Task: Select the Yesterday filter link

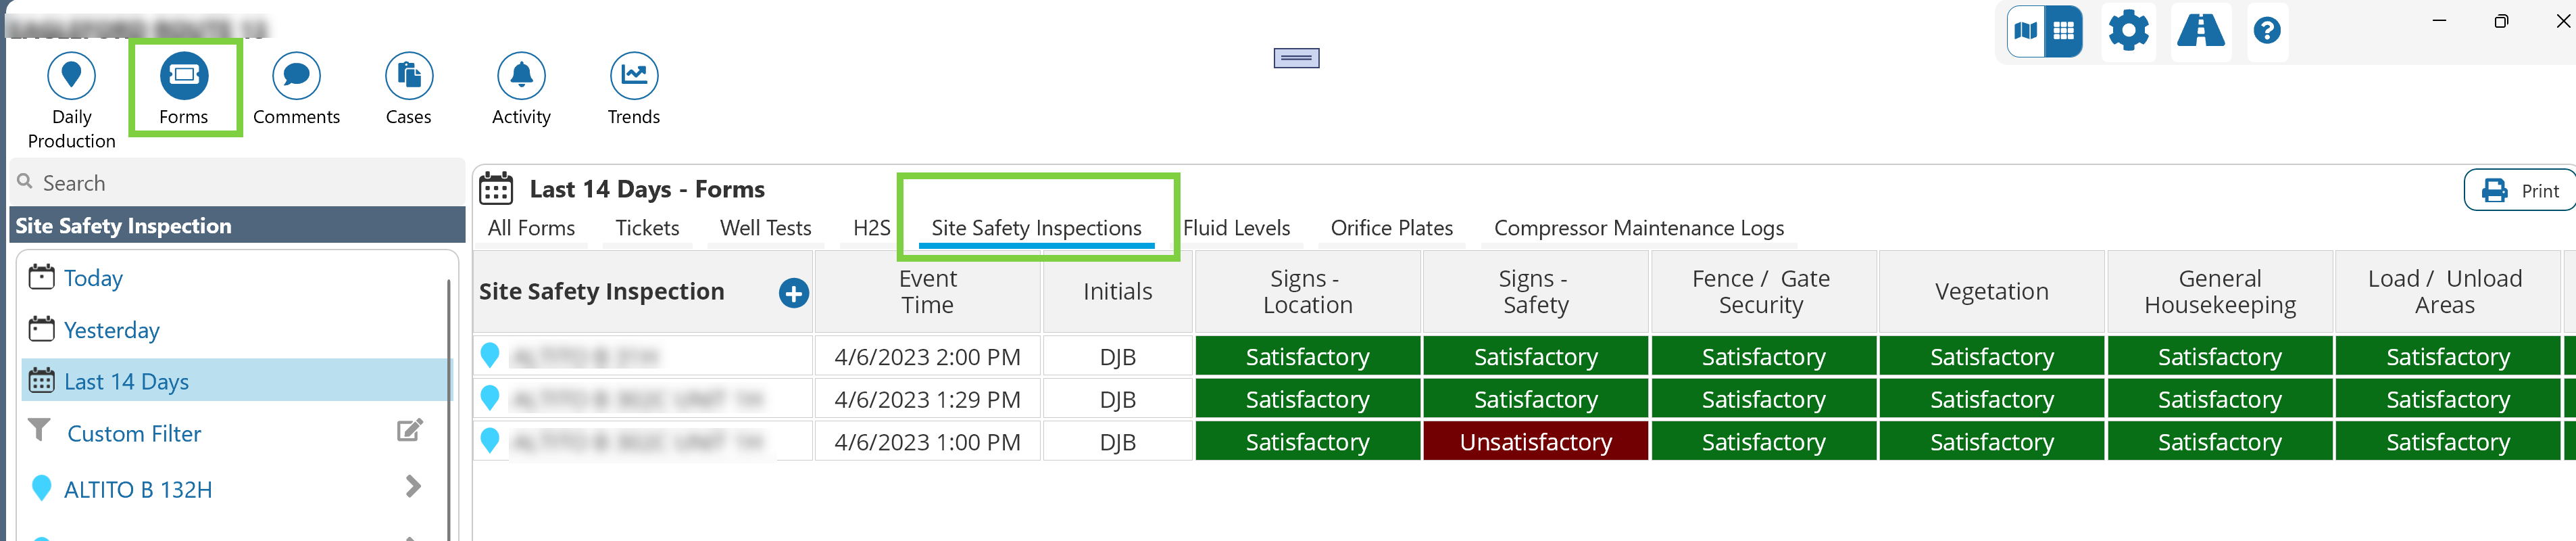Action: 111,330
